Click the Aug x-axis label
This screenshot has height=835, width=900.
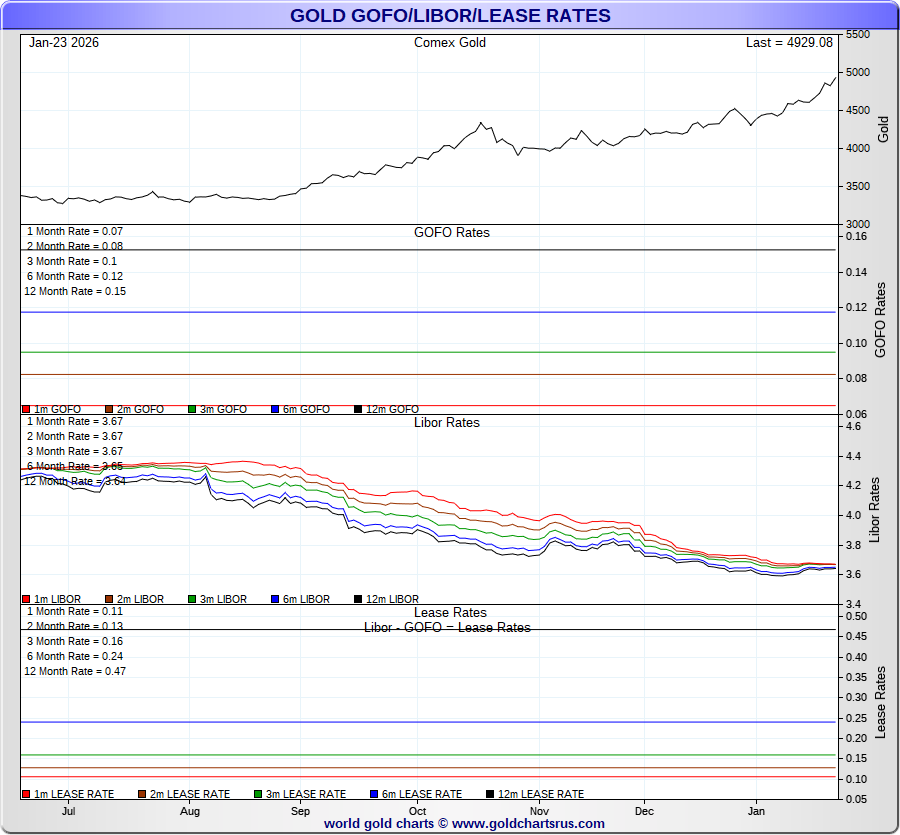tap(190, 811)
